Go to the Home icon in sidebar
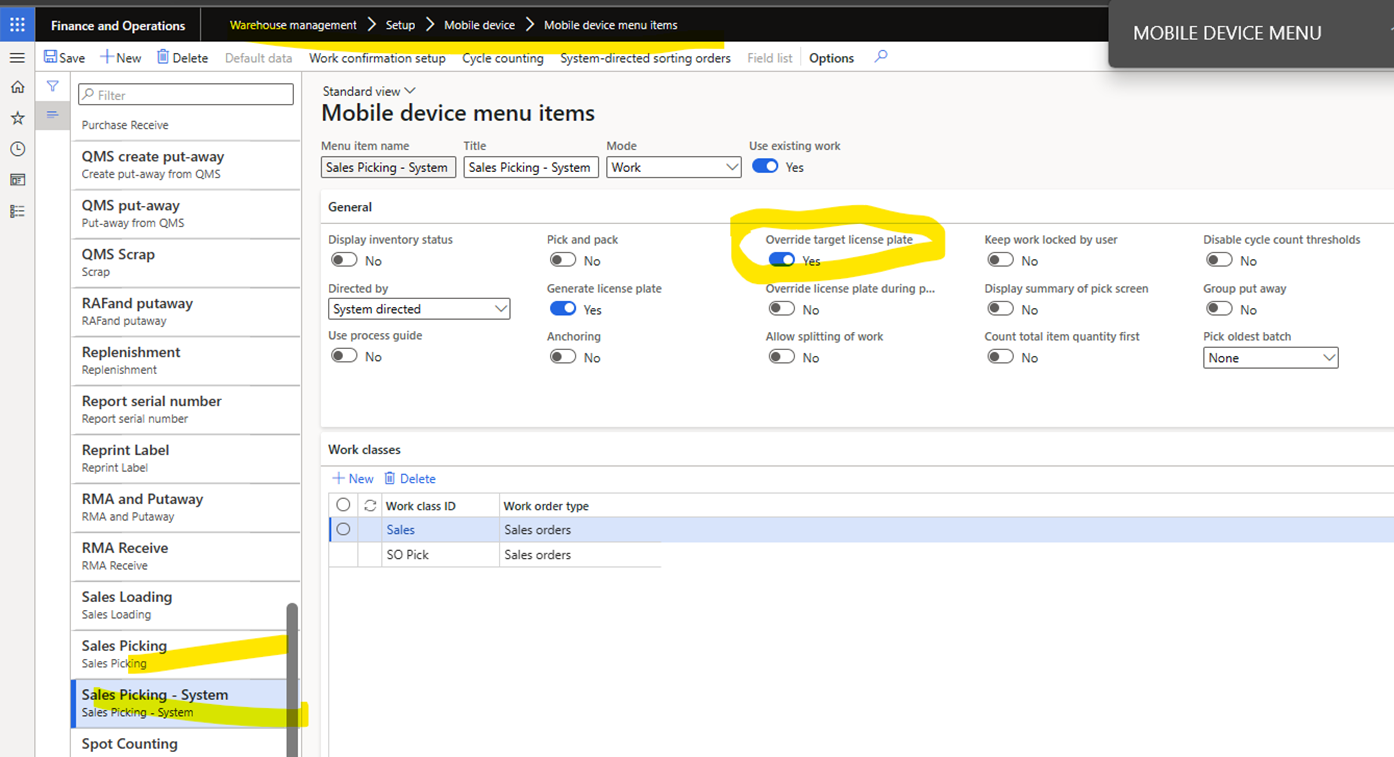Screen dimensions: 1394x757 17,87
